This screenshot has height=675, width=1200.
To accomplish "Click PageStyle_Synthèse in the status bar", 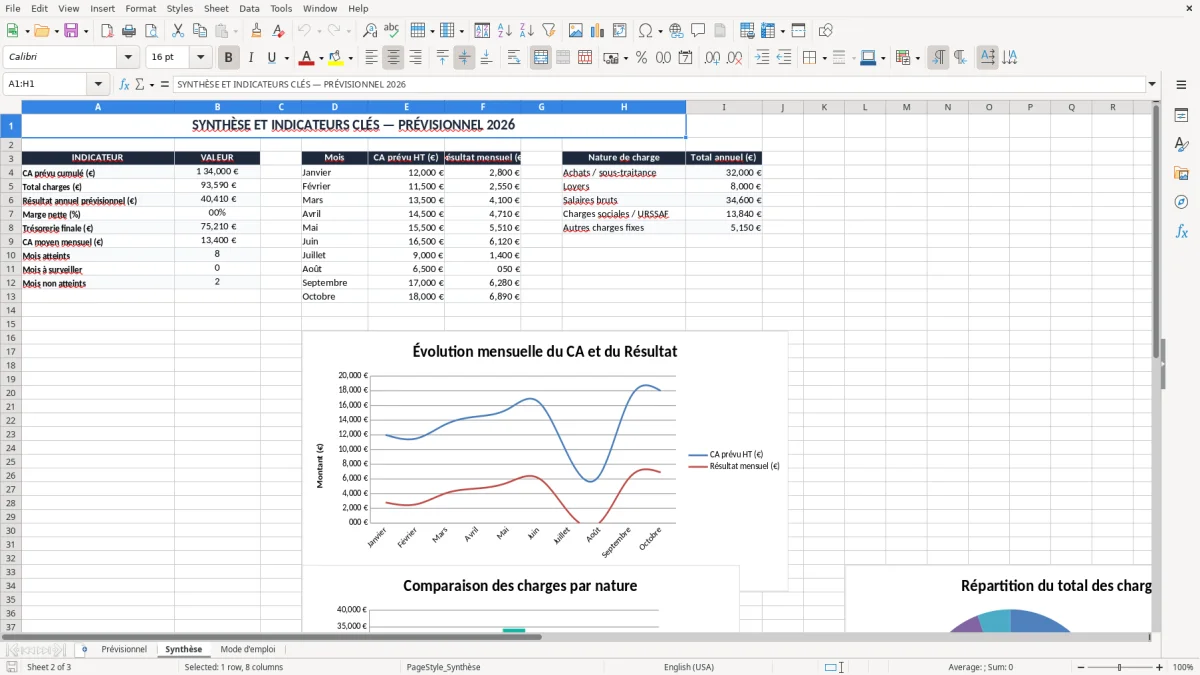I will pos(443,667).
